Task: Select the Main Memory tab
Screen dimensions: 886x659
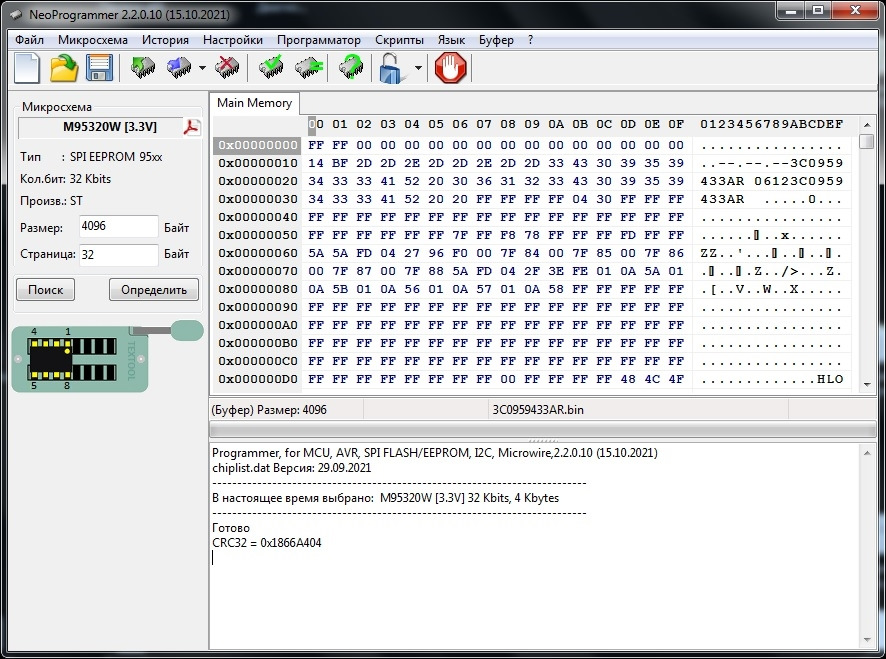Action: tap(254, 103)
